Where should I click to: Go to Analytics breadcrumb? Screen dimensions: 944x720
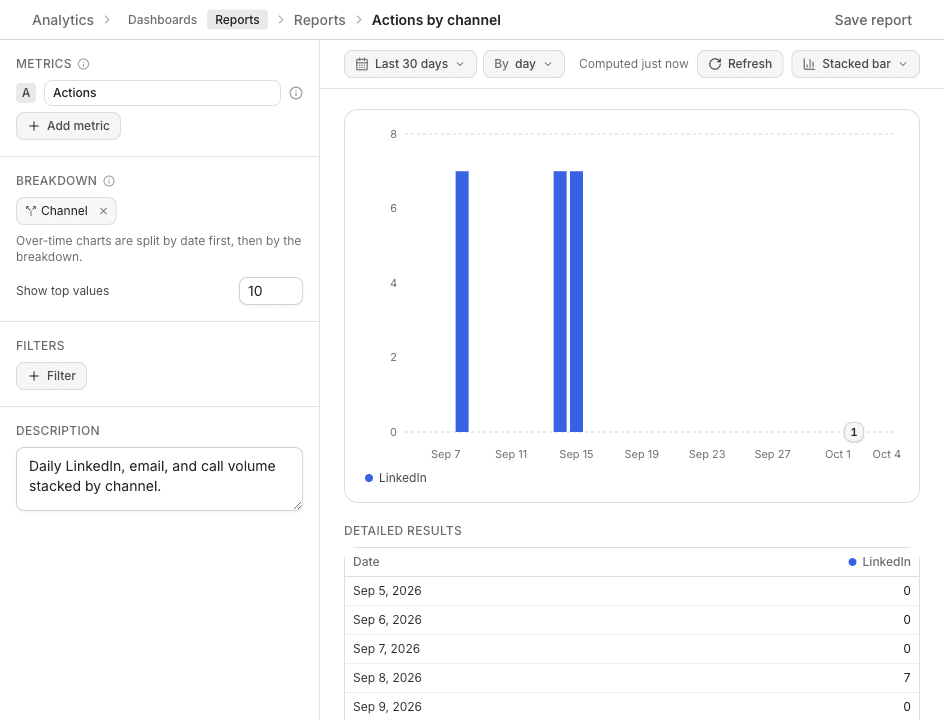coord(63,20)
